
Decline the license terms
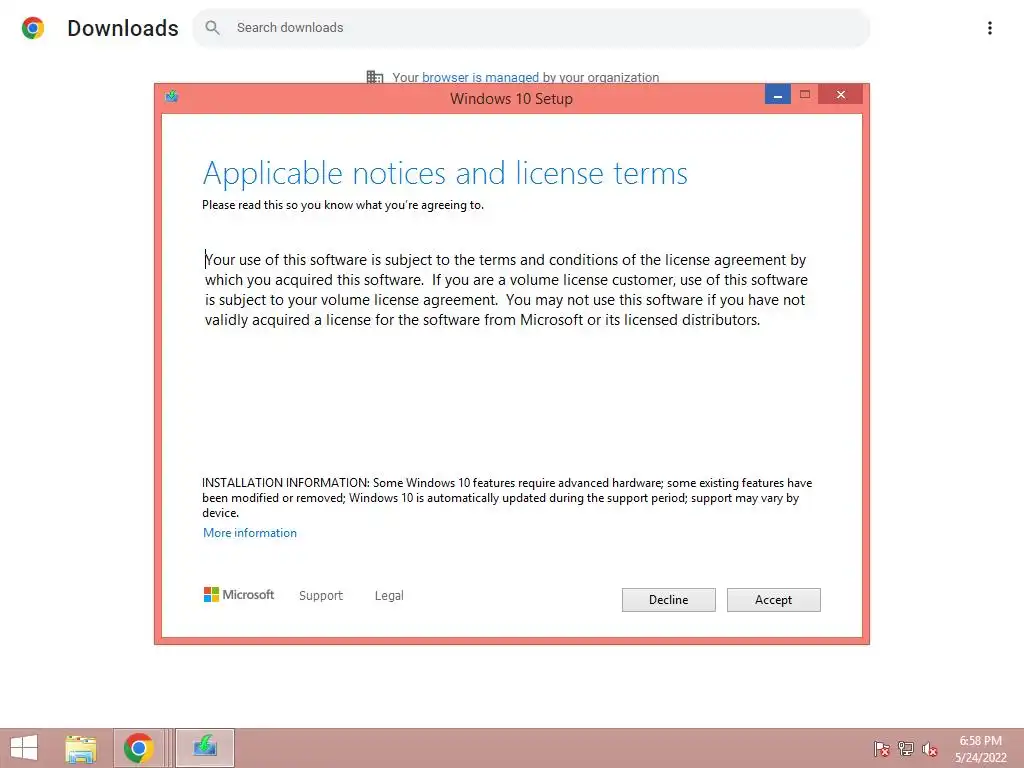(668, 600)
